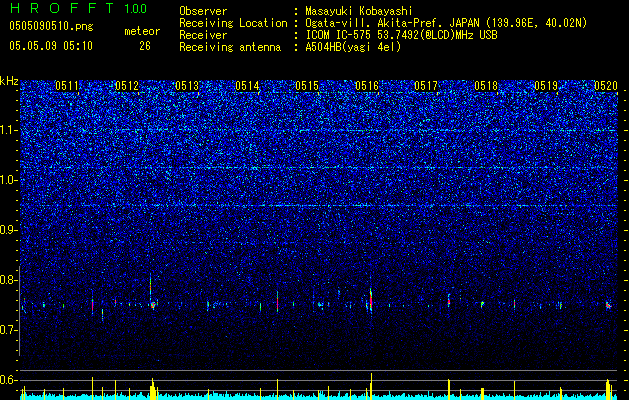629x400 pixels.
Task: Click the 0.6 frequency axis label
Action: [9, 380]
